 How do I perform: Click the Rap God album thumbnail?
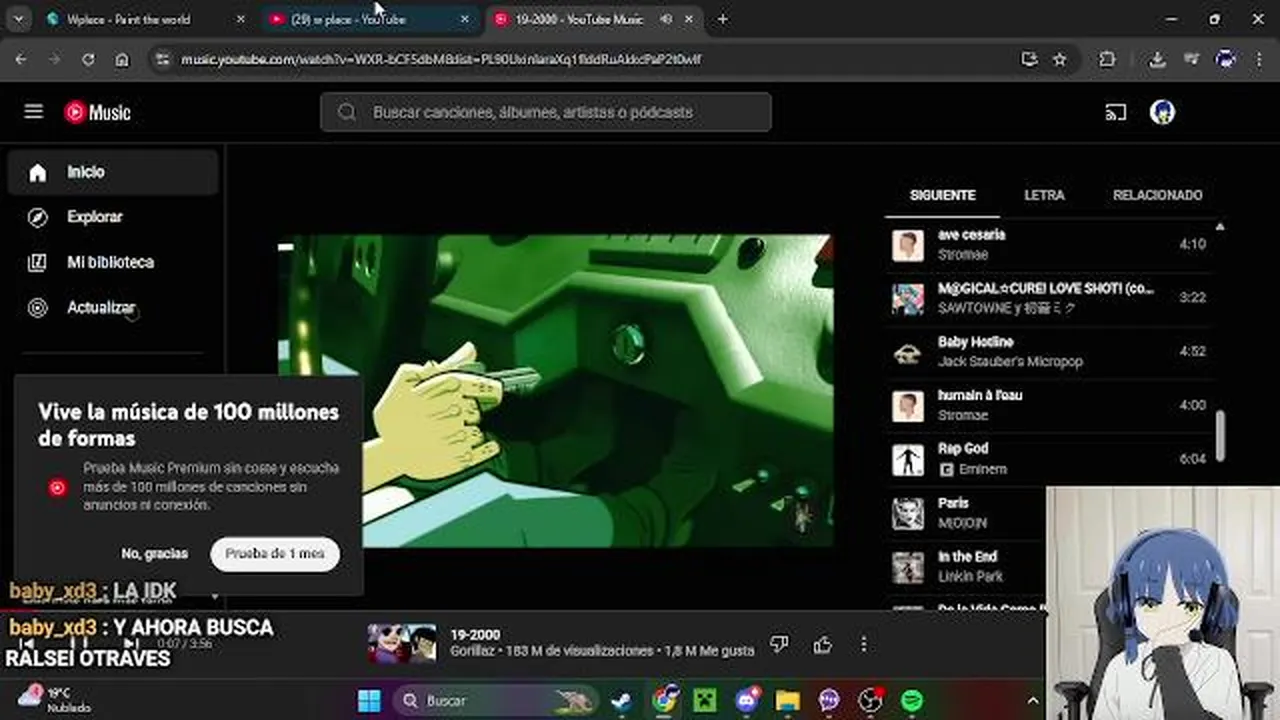click(908, 460)
